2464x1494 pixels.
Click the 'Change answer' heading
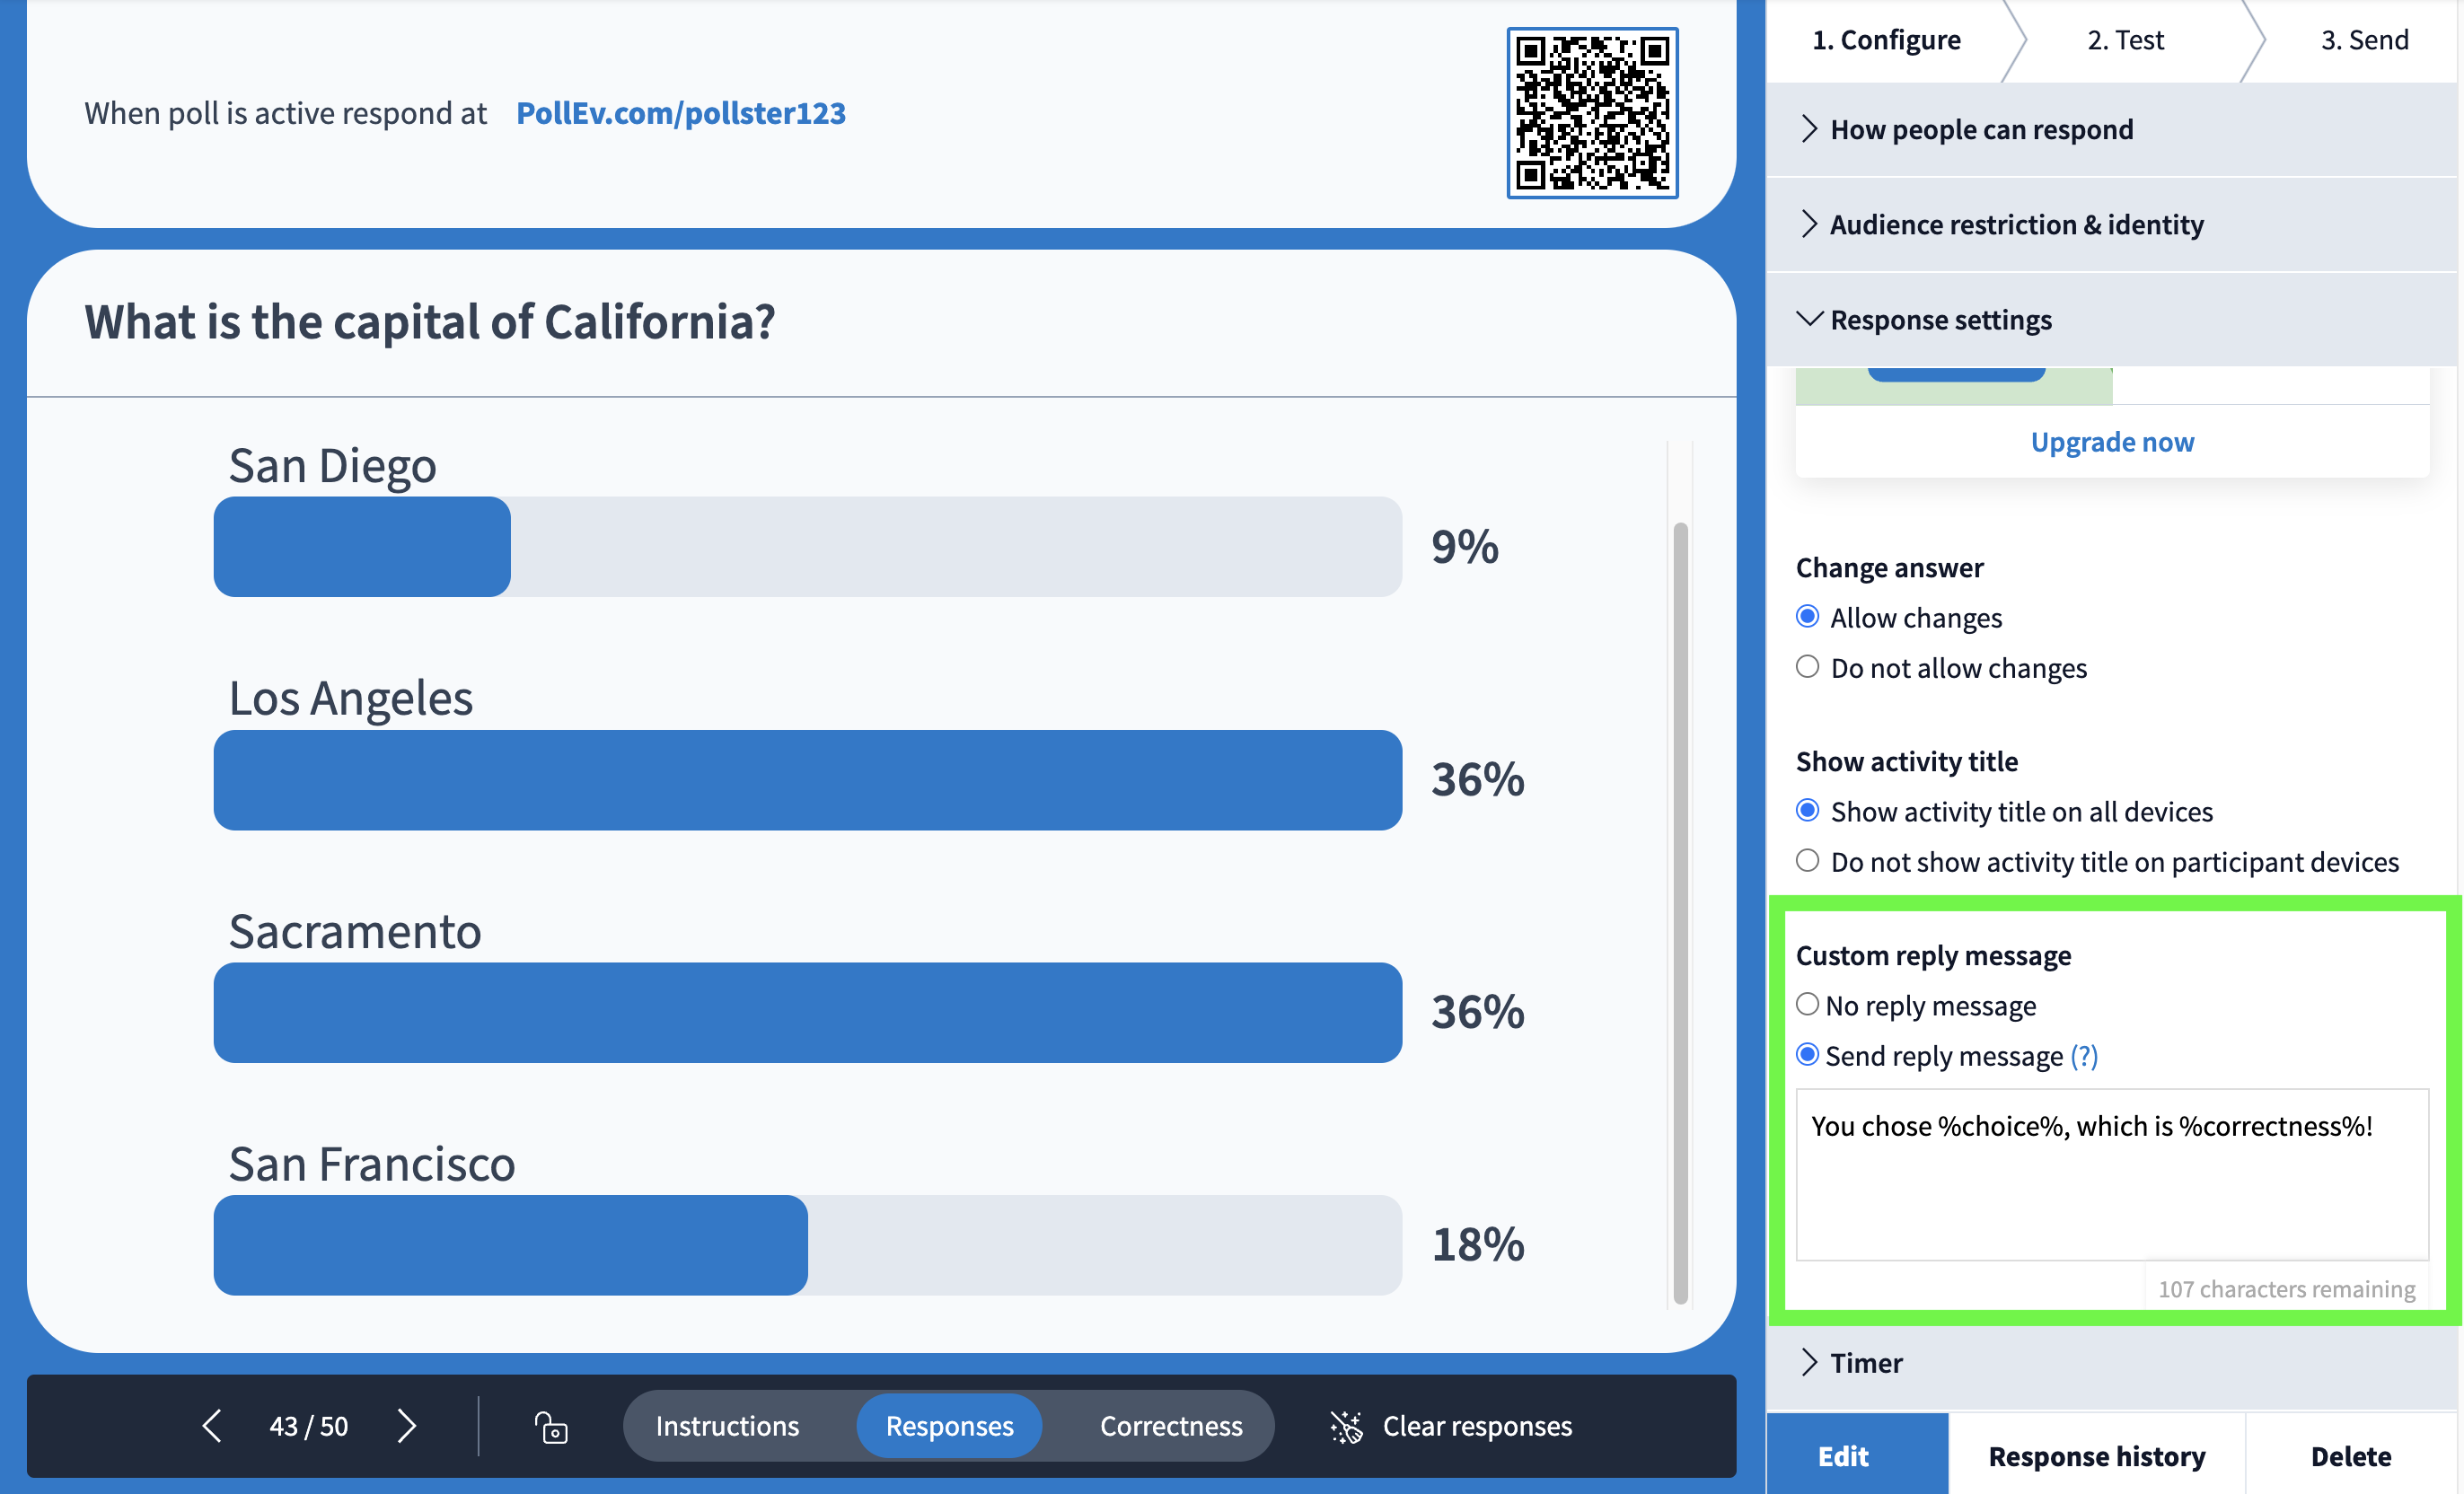[1889, 568]
